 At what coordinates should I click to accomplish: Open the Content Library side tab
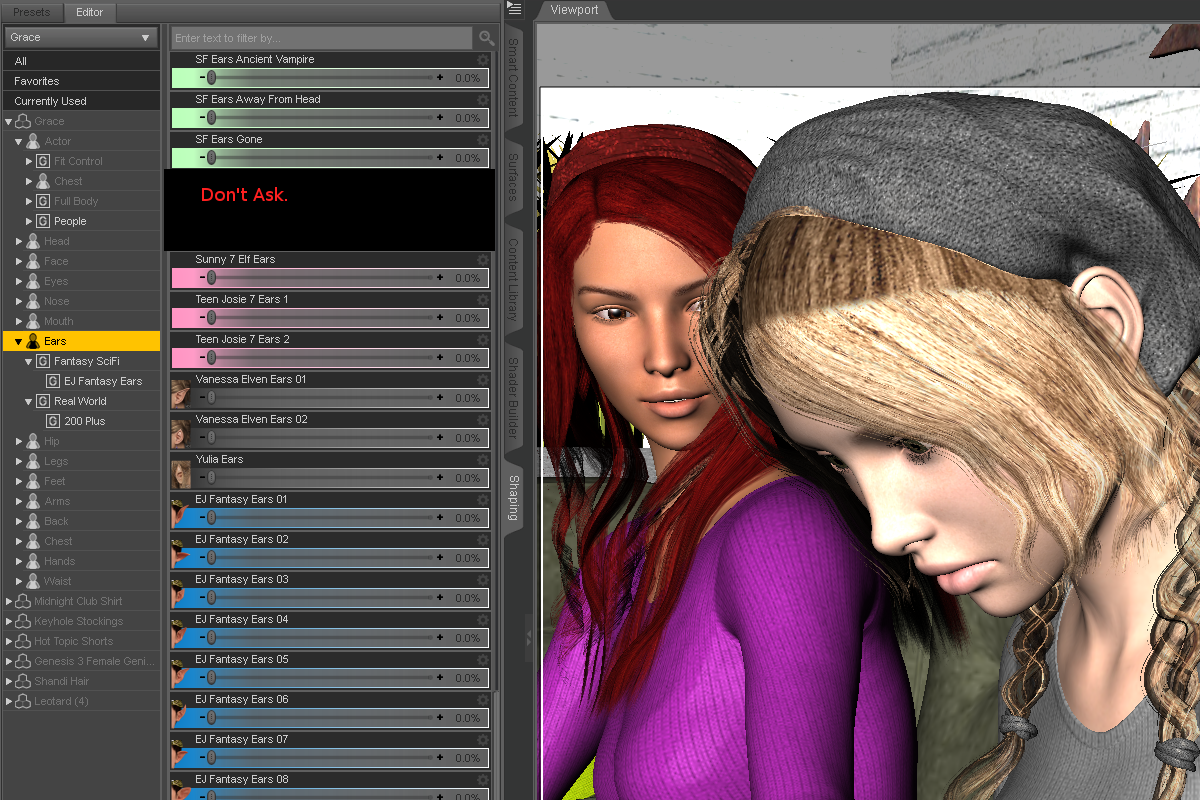[x=512, y=279]
